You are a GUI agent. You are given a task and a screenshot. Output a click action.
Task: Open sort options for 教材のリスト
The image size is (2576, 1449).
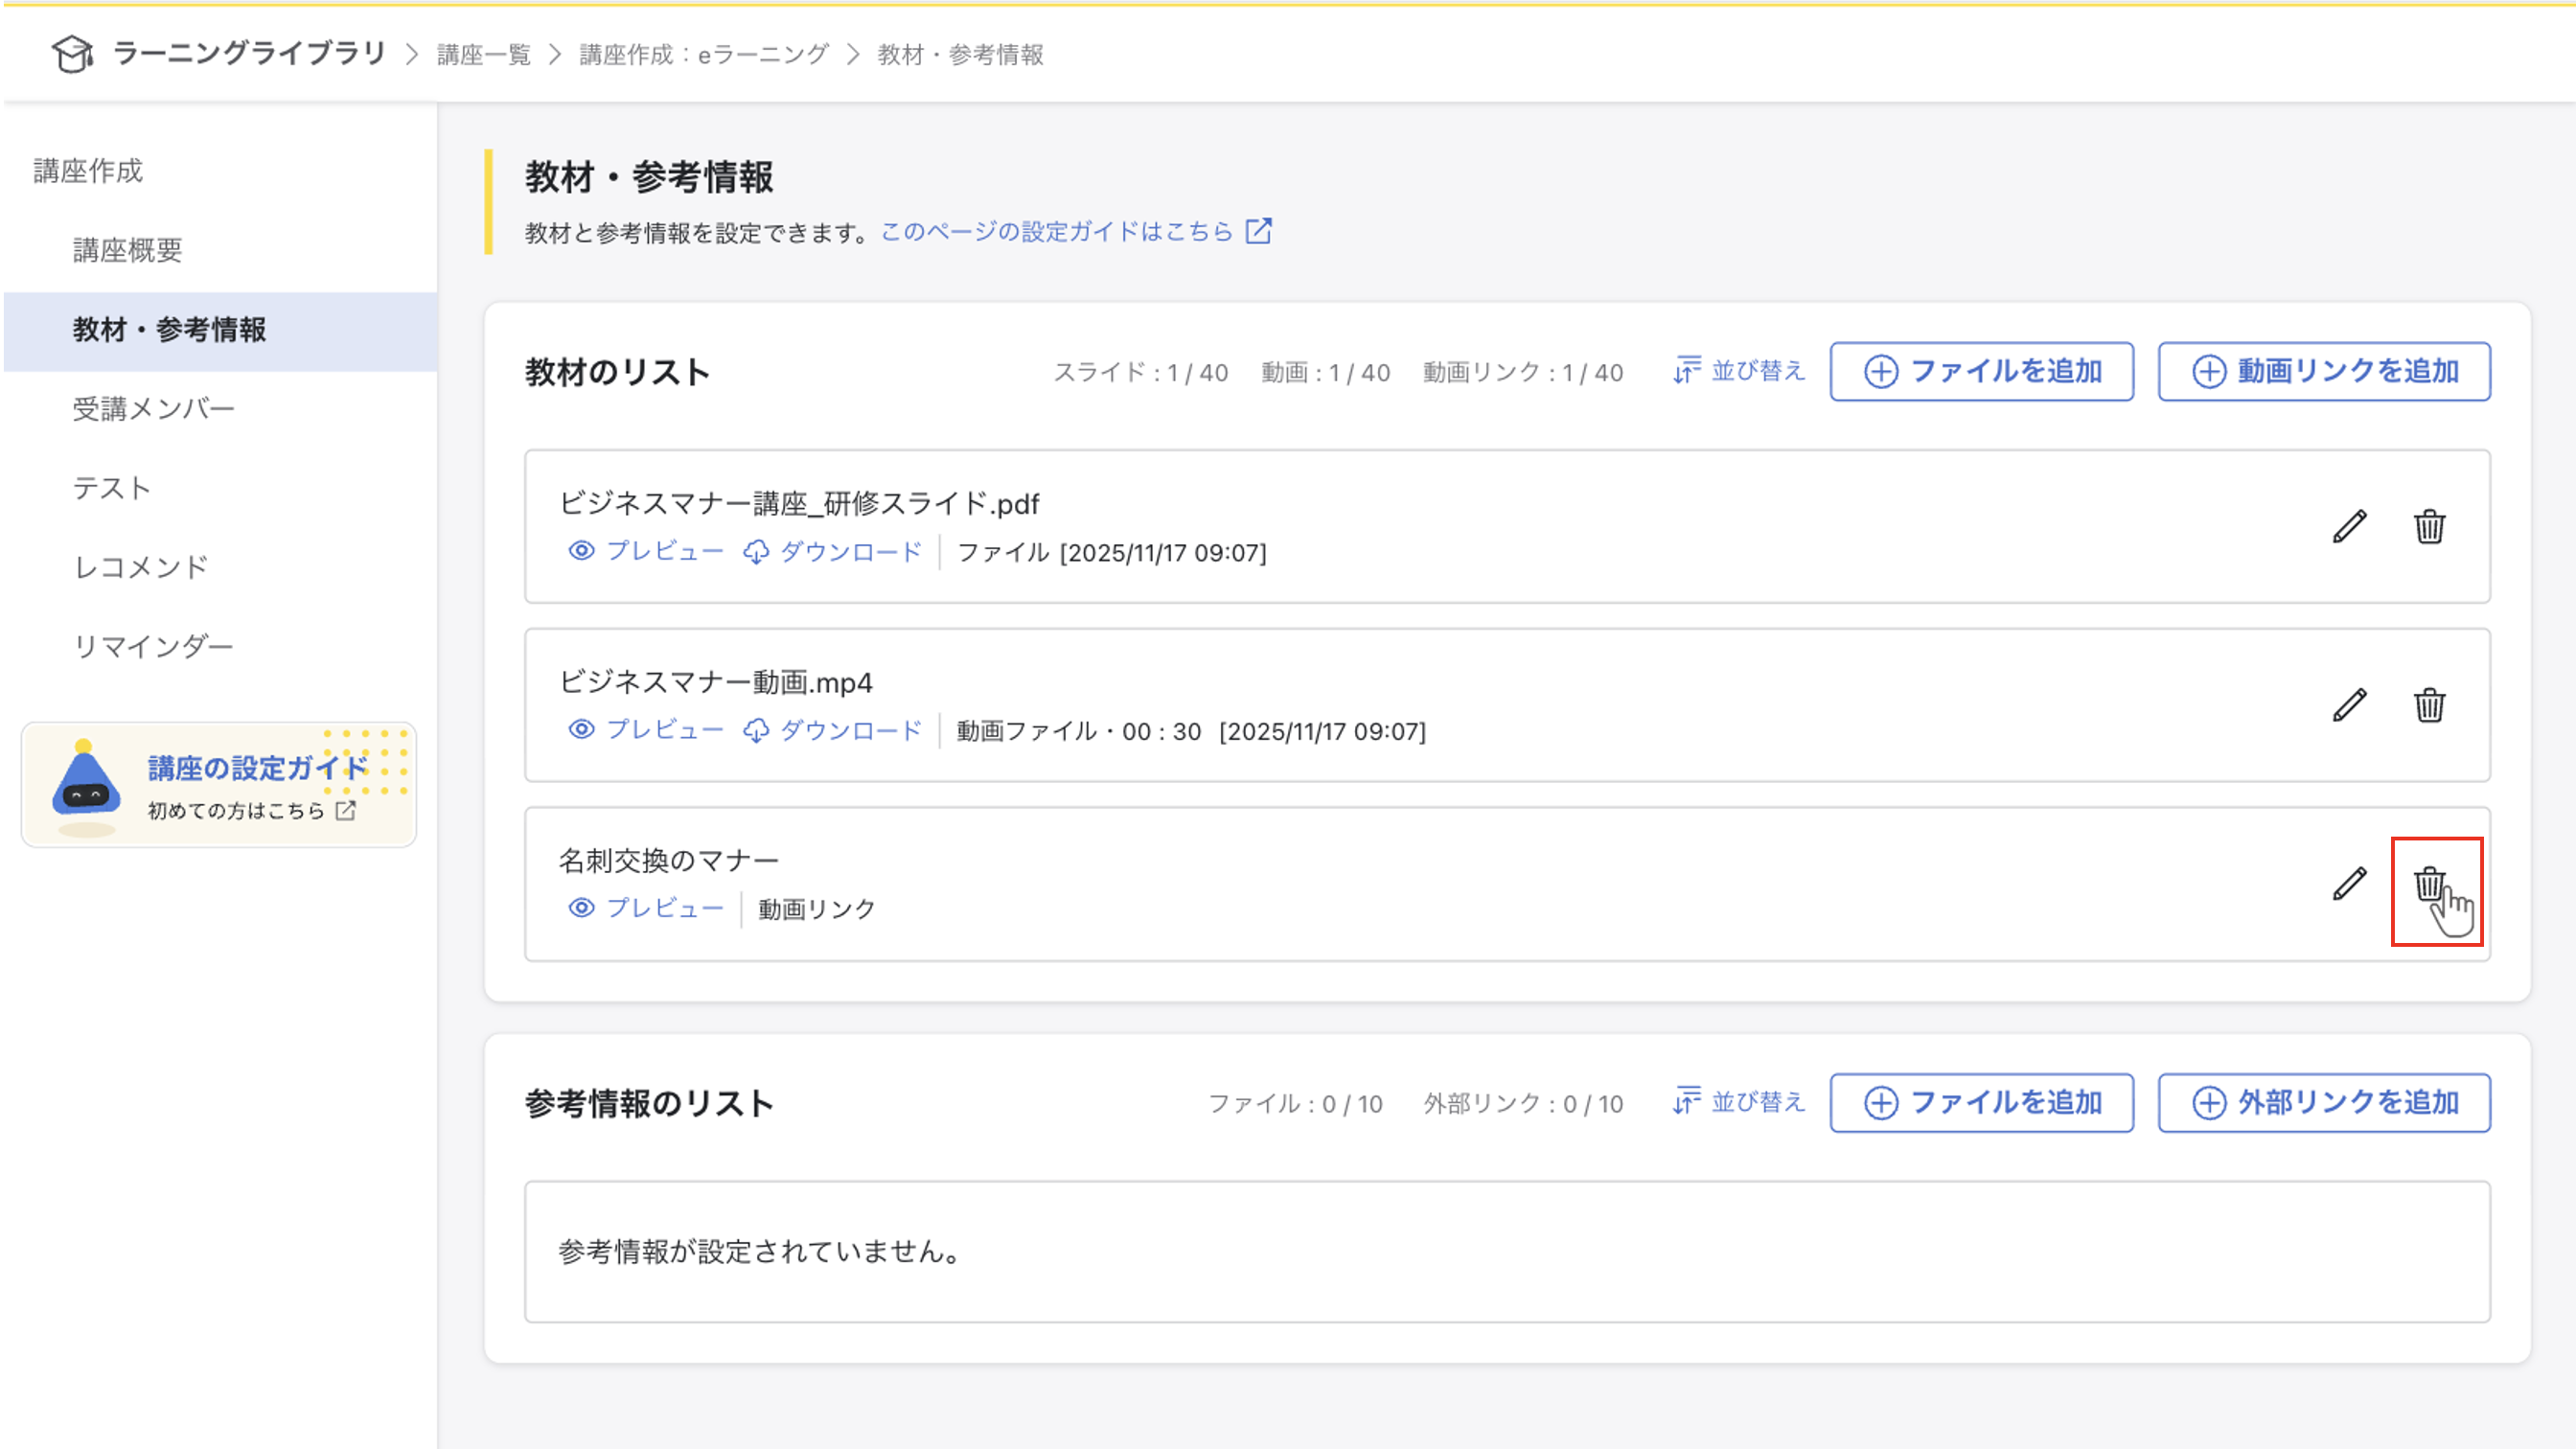(1738, 371)
